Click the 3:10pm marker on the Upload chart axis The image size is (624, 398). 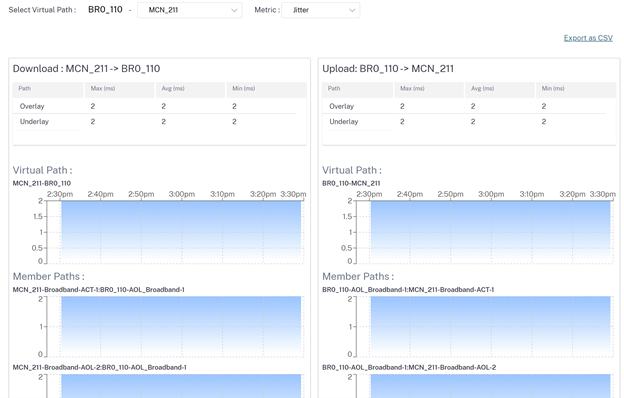[532, 194]
